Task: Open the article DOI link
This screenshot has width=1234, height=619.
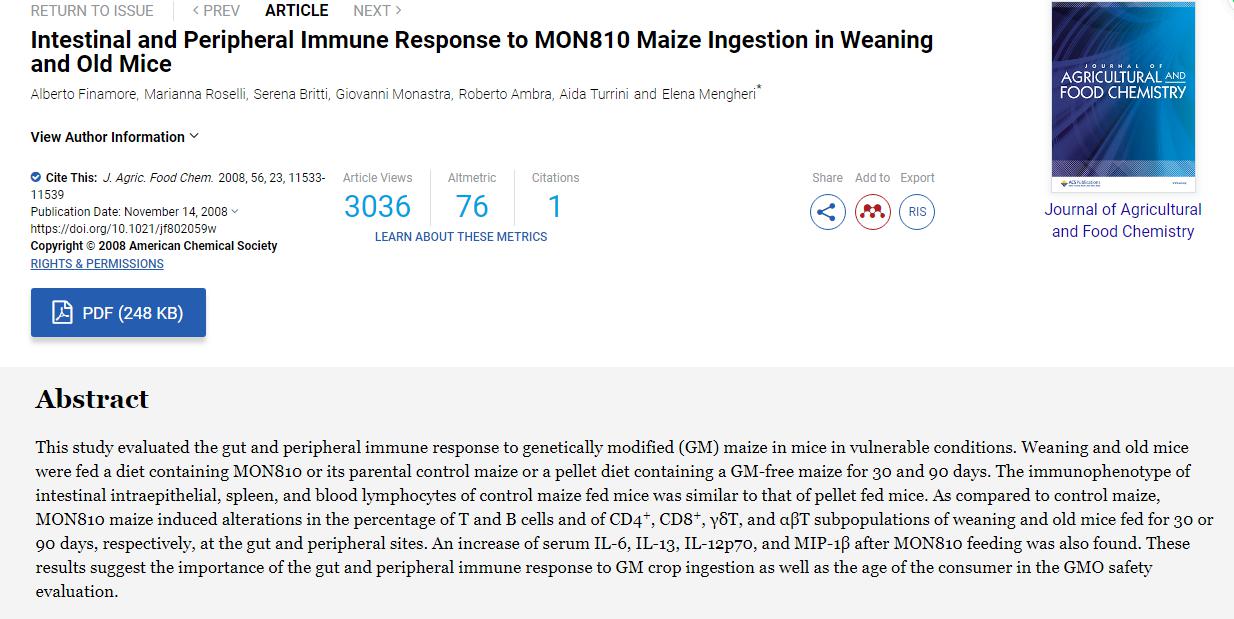Action: coord(123,228)
